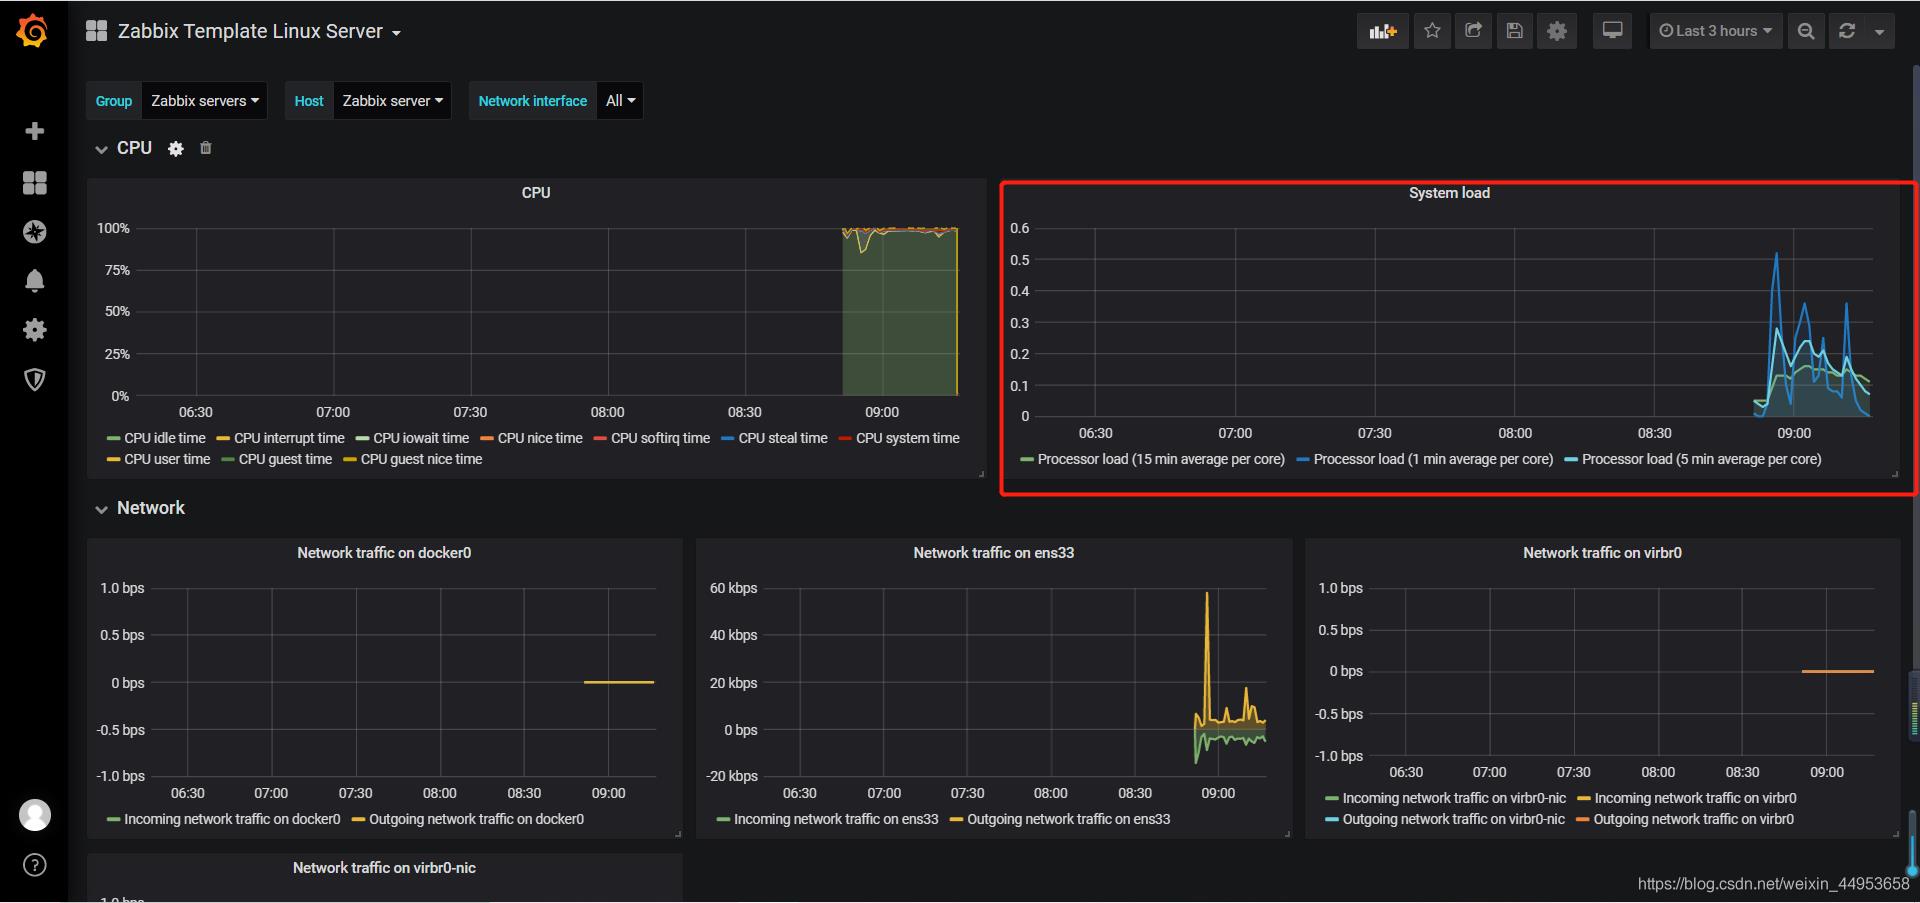Refresh the dashboard
This screenshot has width=1920, height=903.
click(1847, 31)
